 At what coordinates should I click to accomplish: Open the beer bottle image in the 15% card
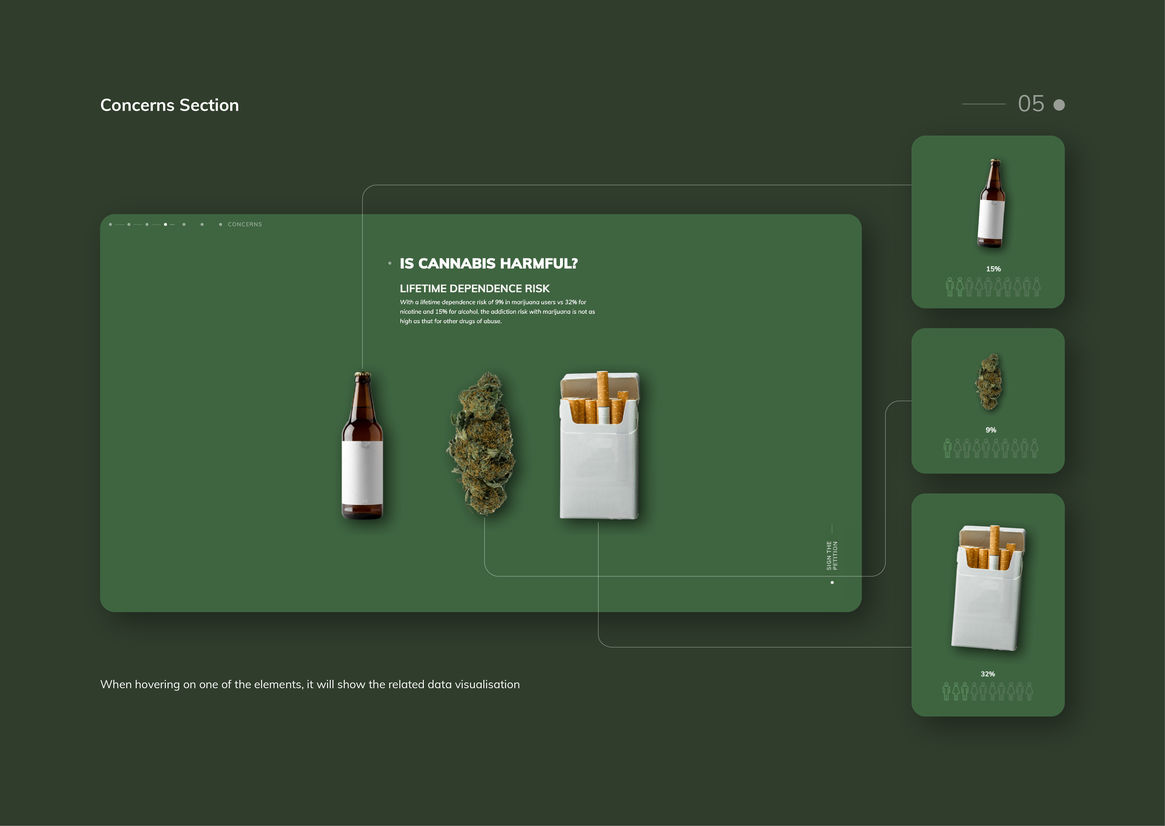(990, 204)
